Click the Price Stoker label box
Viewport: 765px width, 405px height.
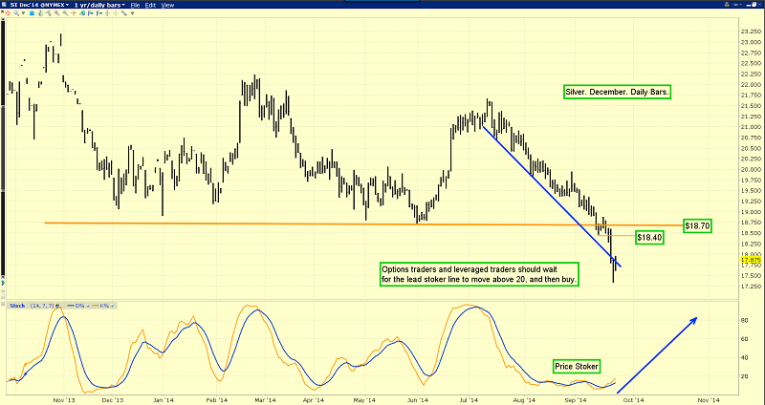pyautogui.click(x=575, y=366)
